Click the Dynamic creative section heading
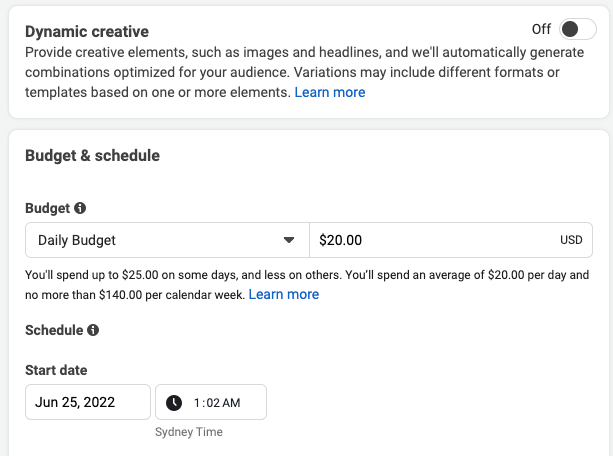Image resolution: width=613 pixels, height=456 pixels. click(x=87, y=32)
